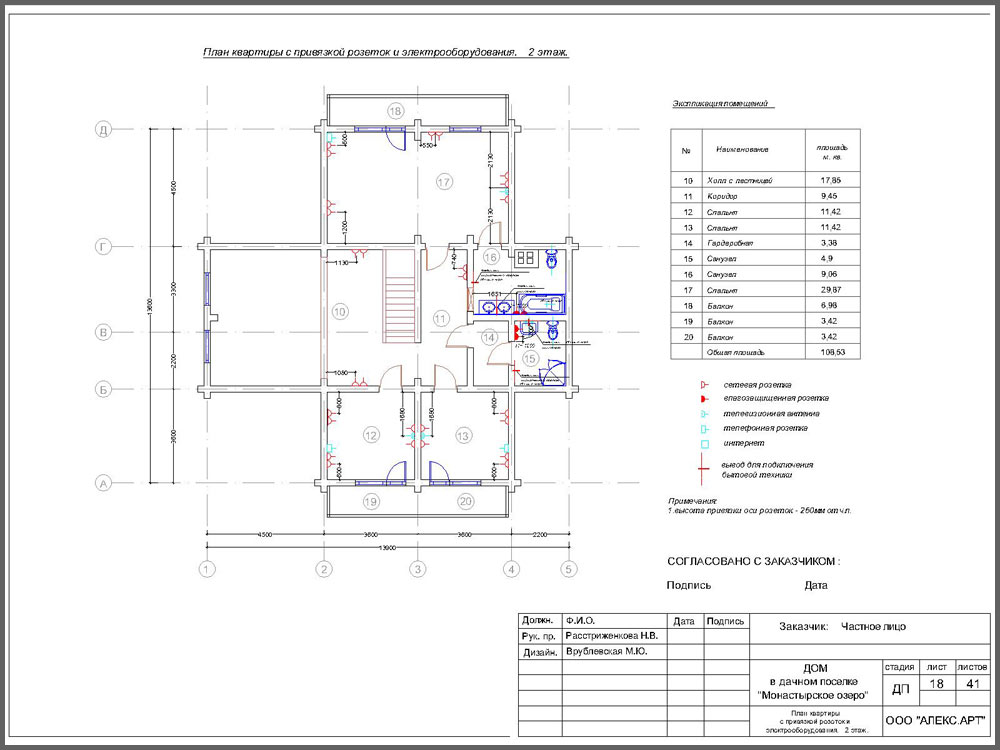Click grid axis bubble '1'
This screenshot has width=1000, height=750.
tap(207, 569)
